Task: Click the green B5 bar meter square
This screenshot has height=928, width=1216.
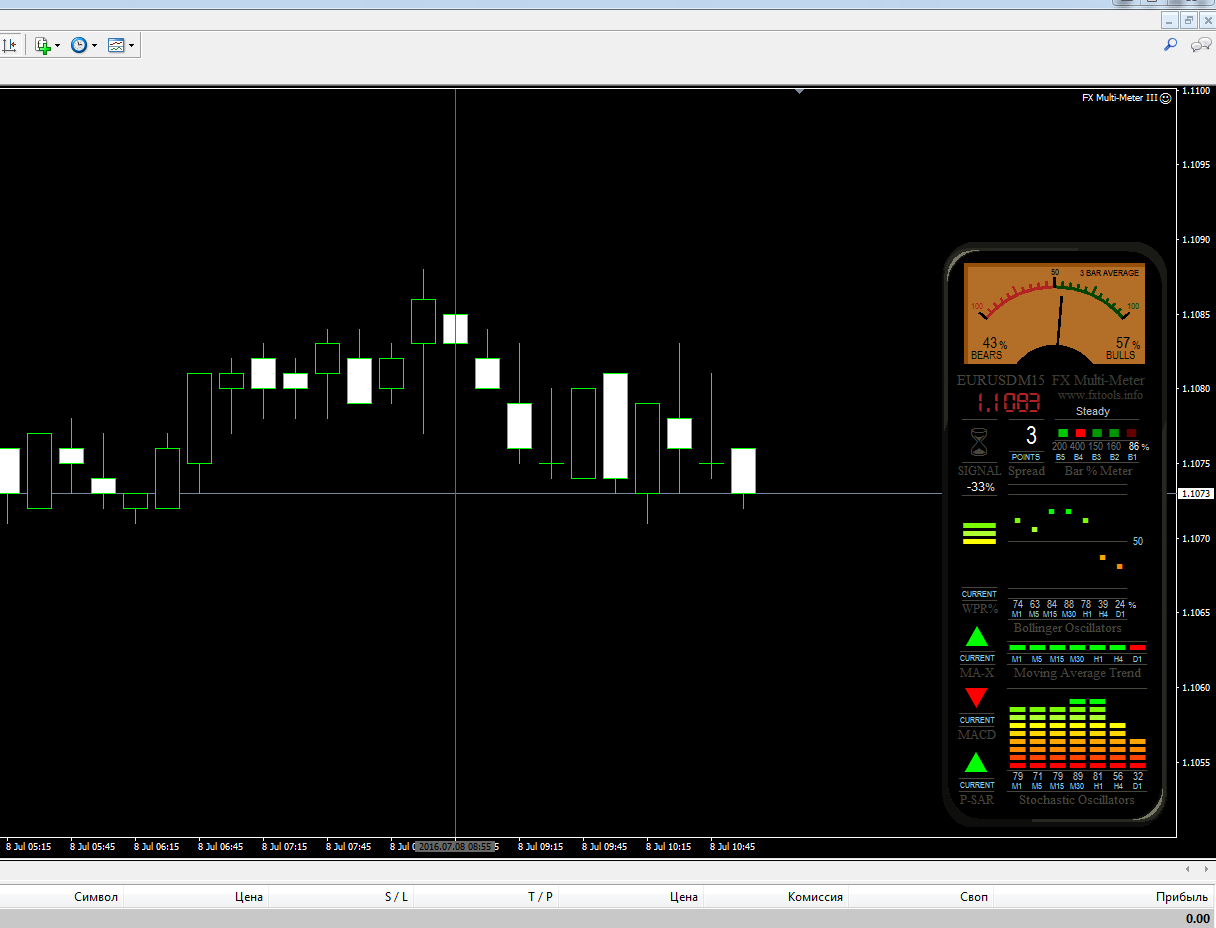Action: 1062,433
